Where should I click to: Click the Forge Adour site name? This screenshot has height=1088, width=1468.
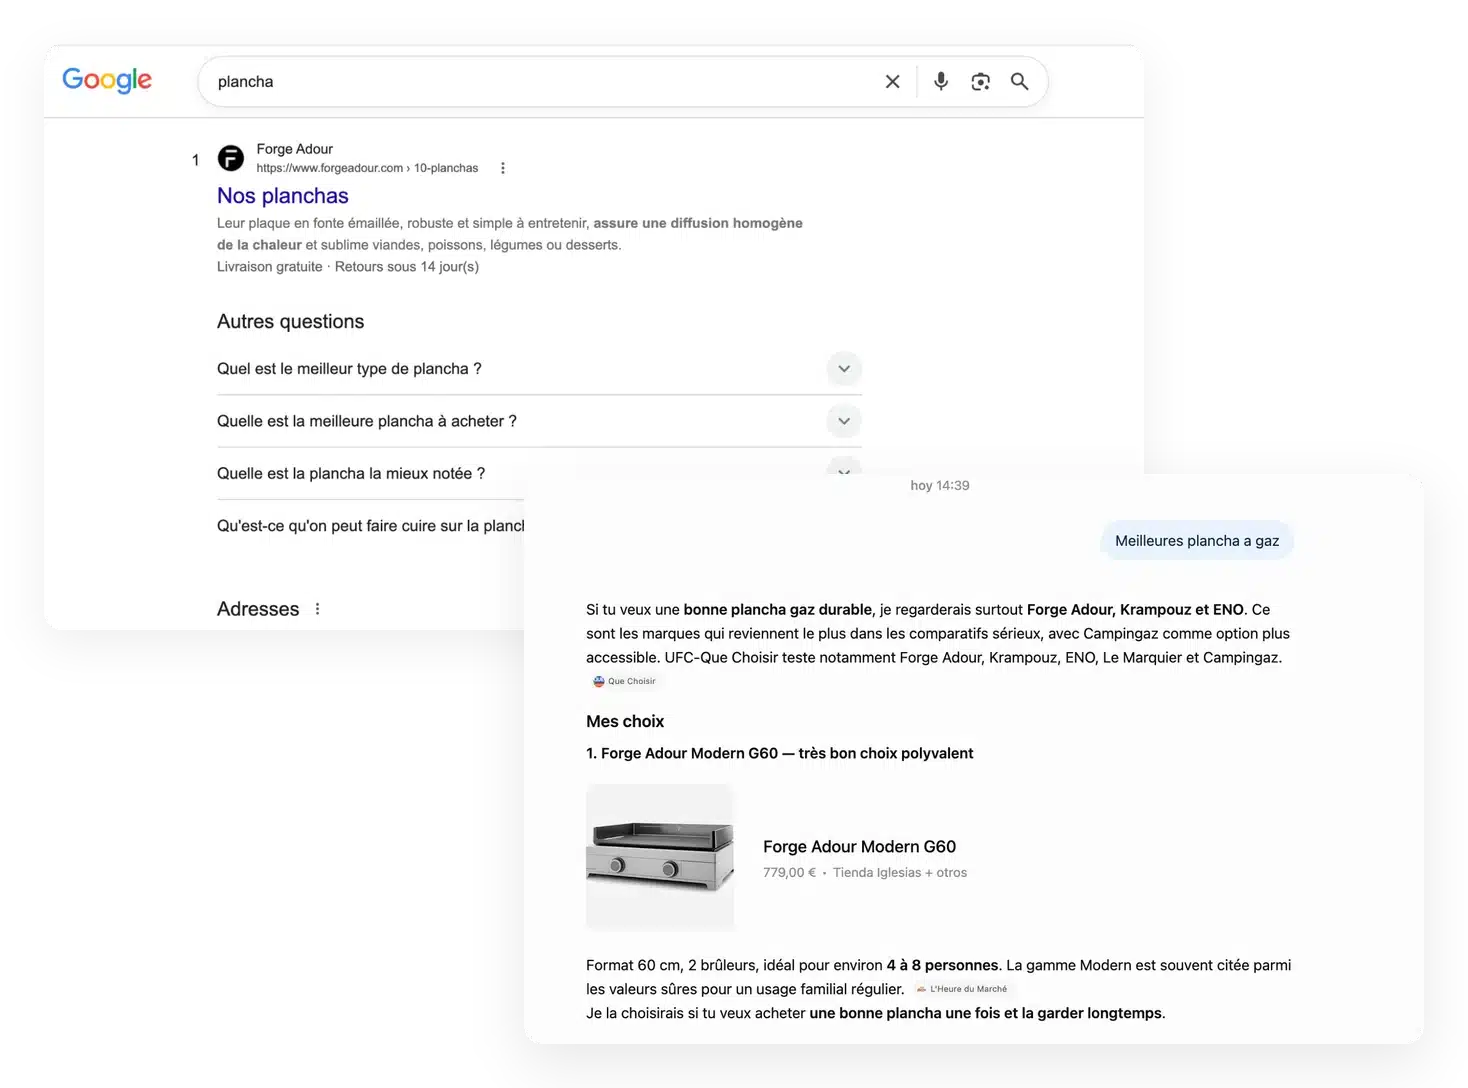click(x=295, y=149)
